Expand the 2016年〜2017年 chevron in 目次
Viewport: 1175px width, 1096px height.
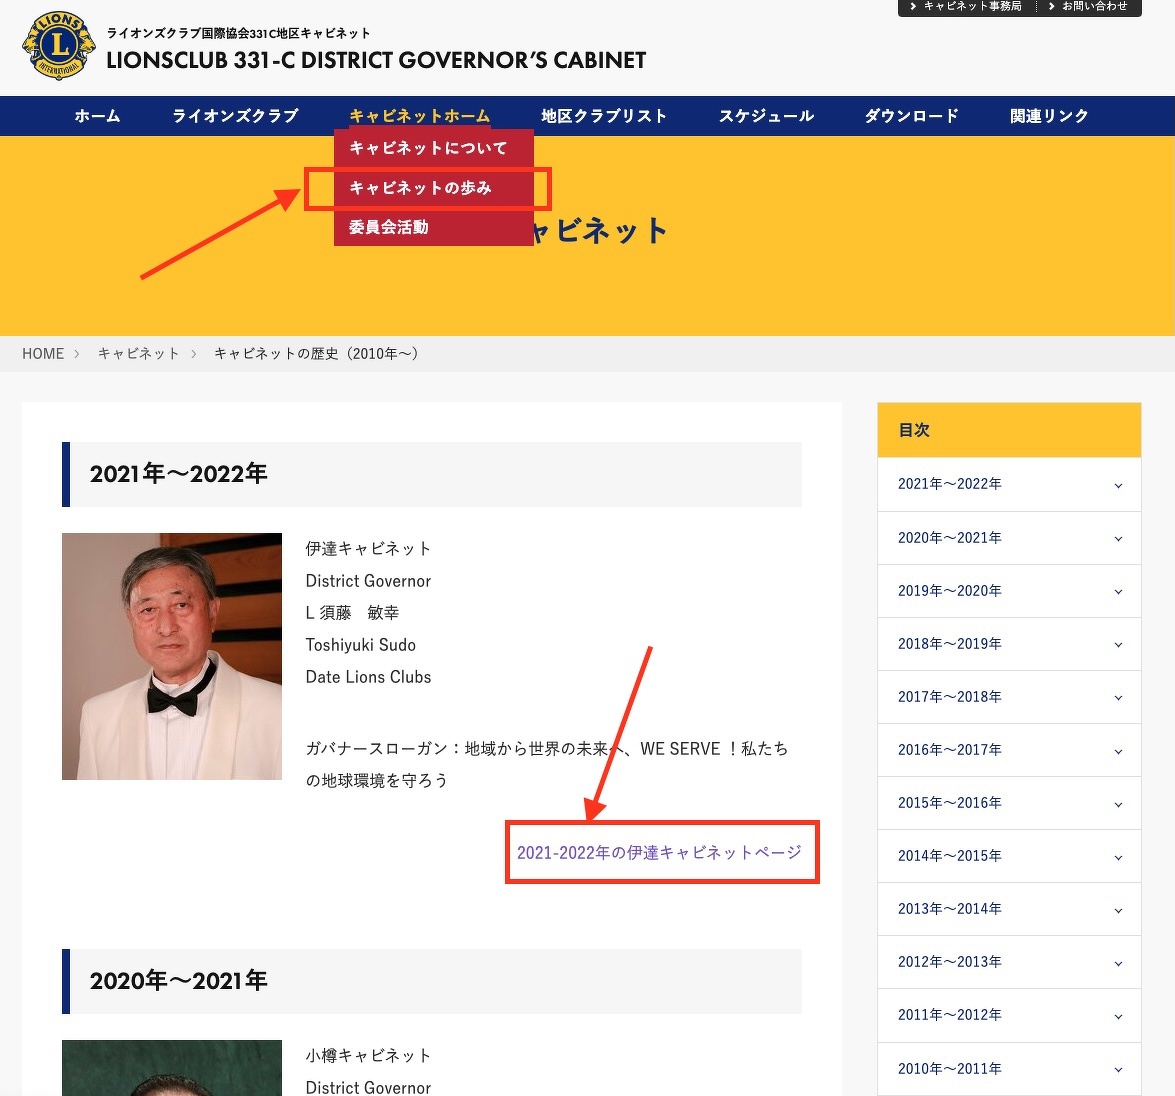1118,751
